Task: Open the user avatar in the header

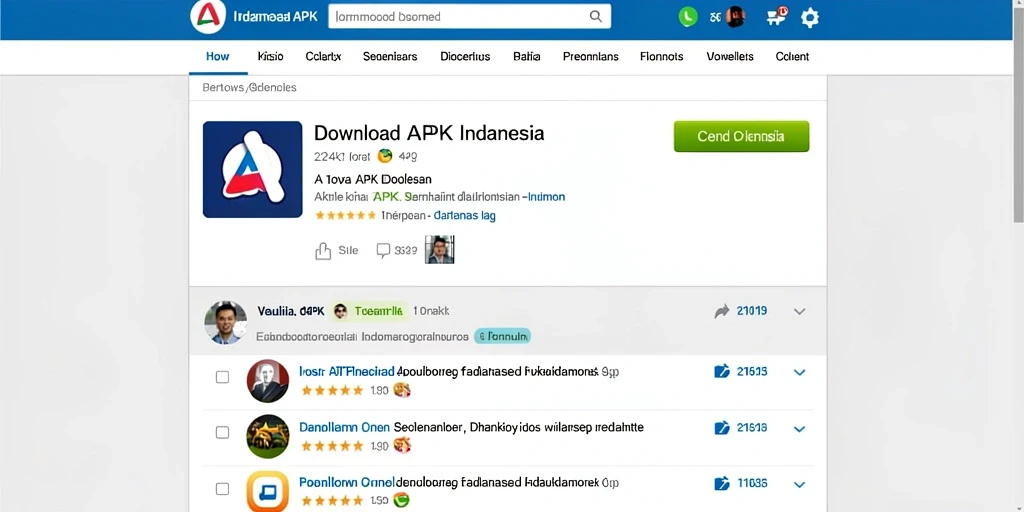Action: (735, 17)
